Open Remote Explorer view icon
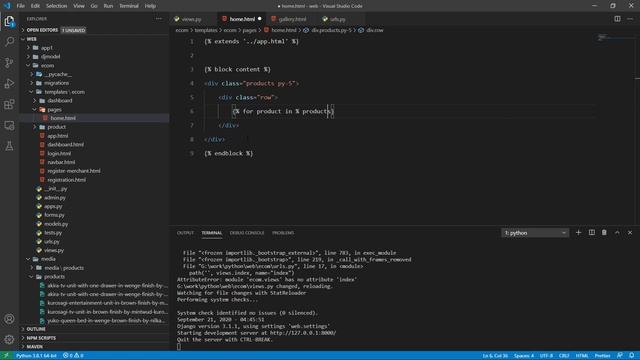Screen dimensions: 640x360 click(x=9, y=125)
